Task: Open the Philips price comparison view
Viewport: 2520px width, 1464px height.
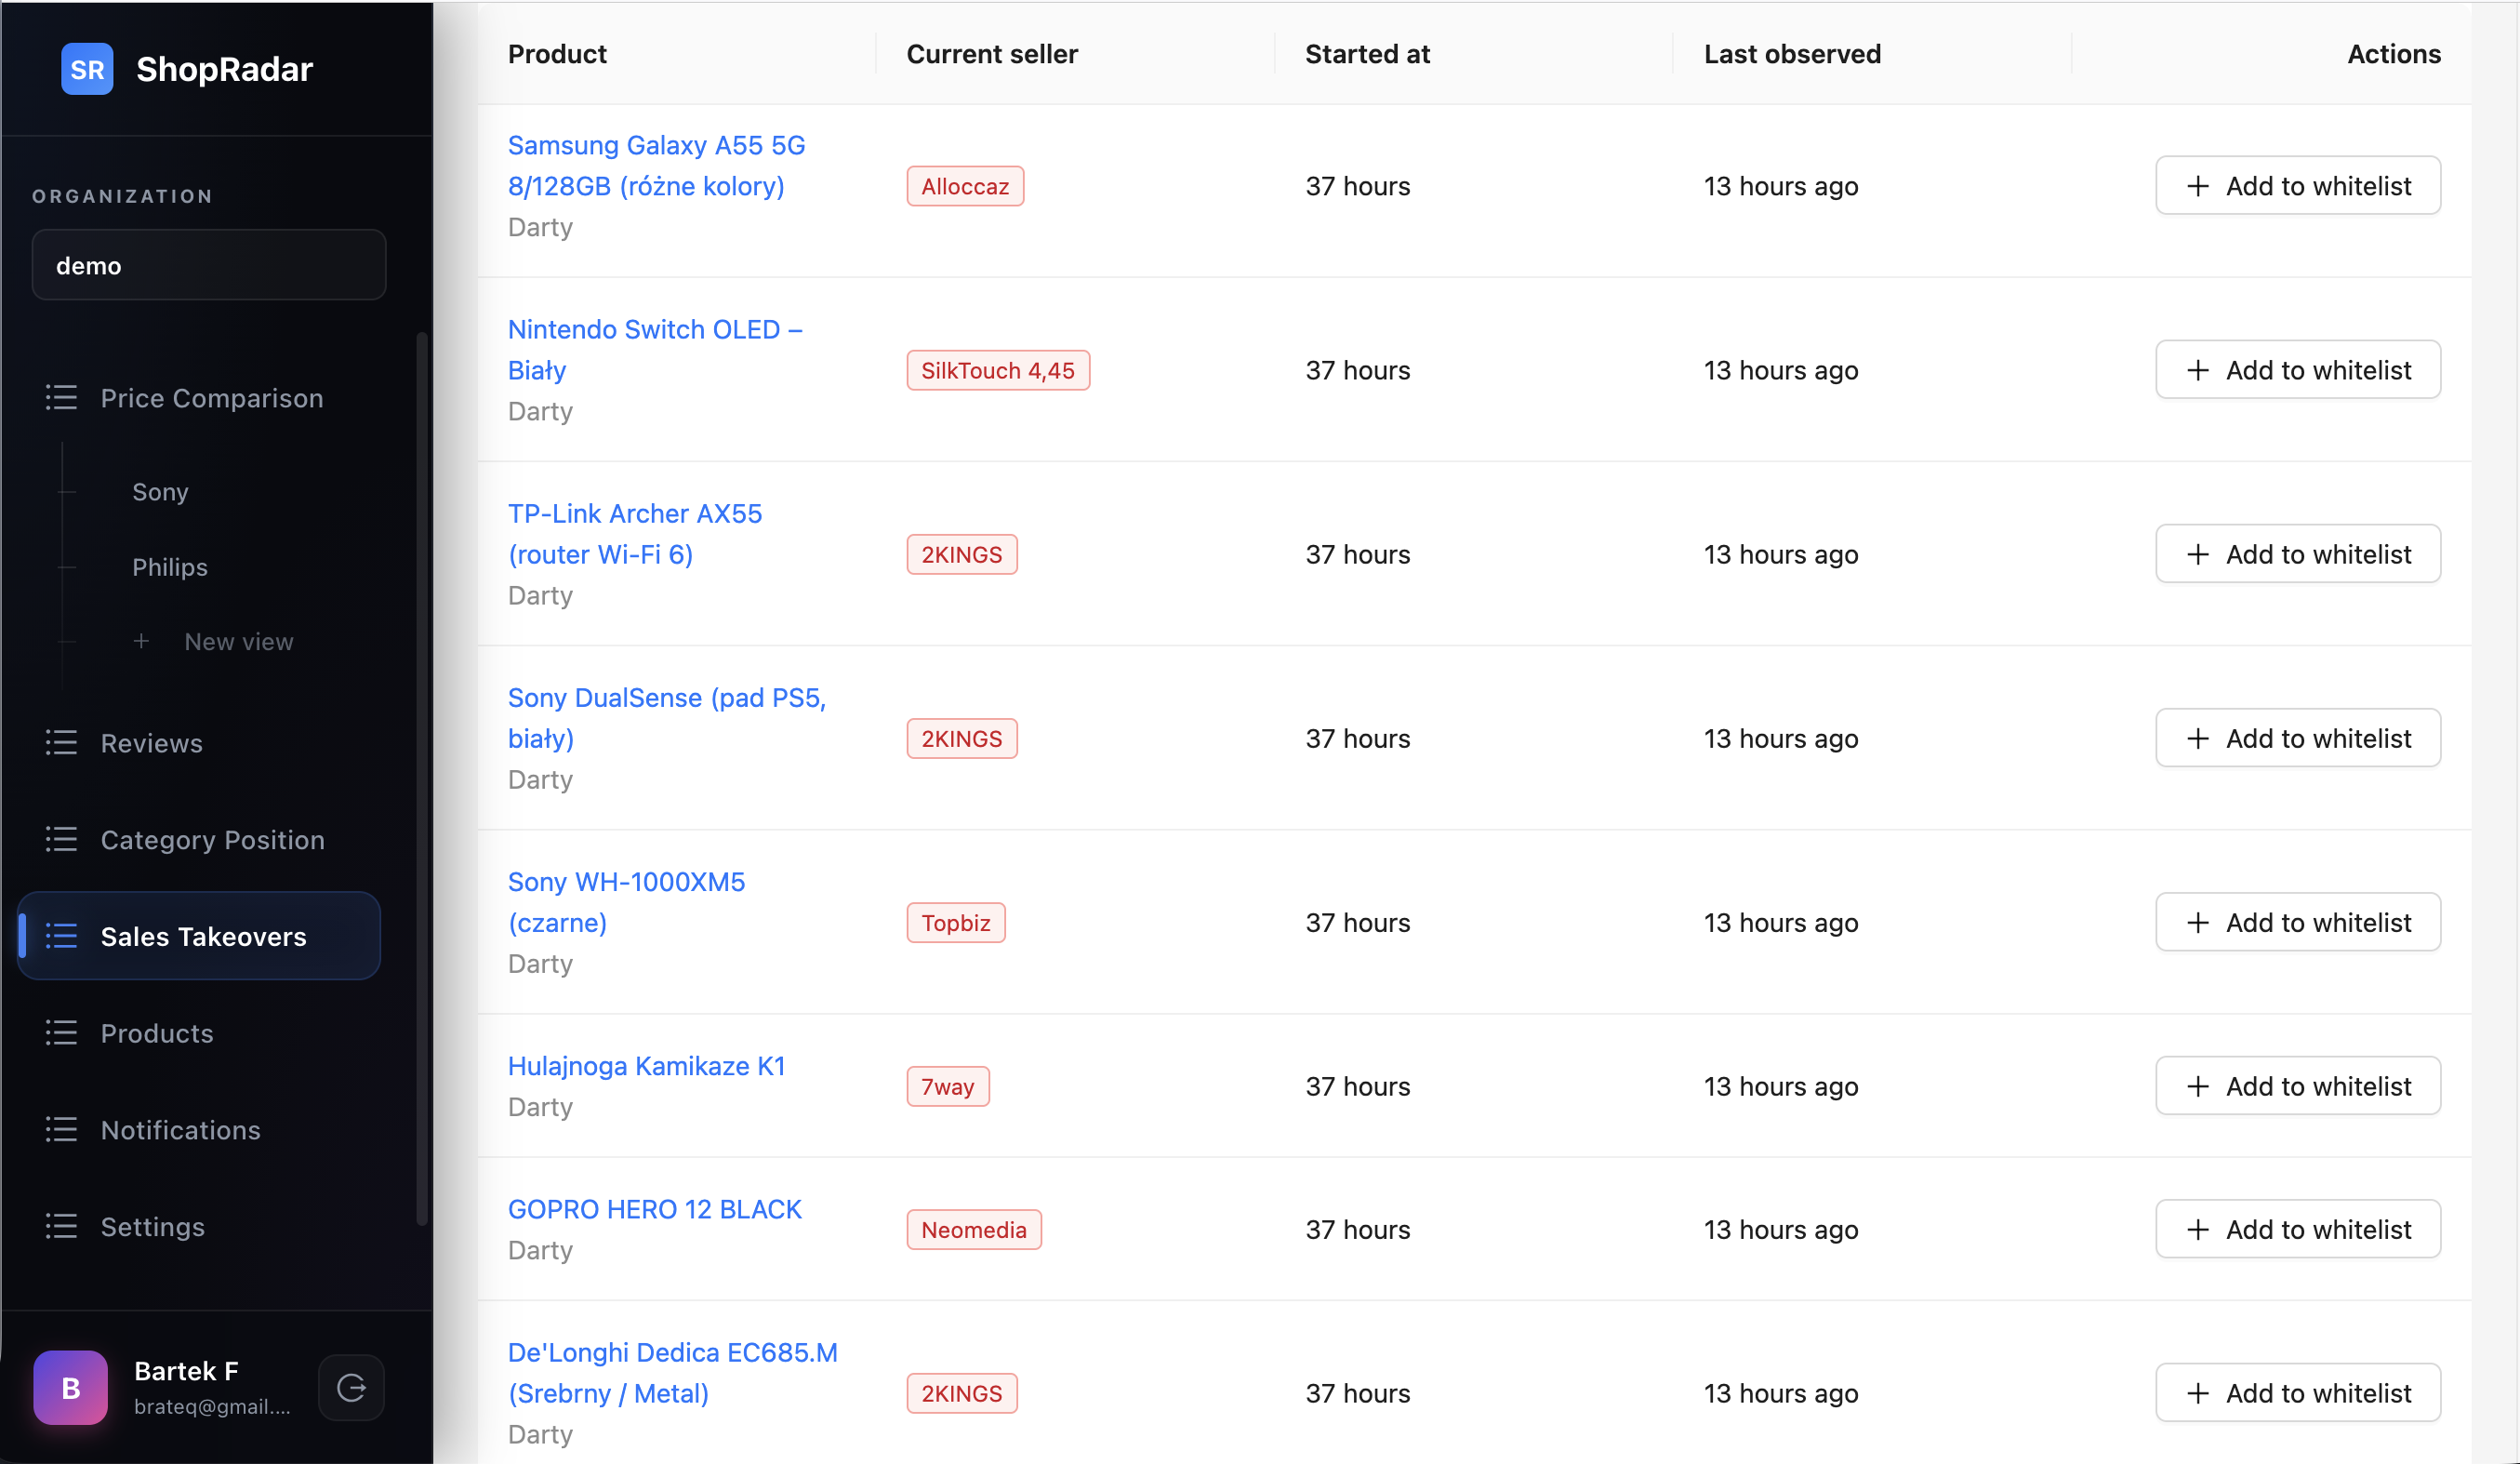Action: (170, 567)
